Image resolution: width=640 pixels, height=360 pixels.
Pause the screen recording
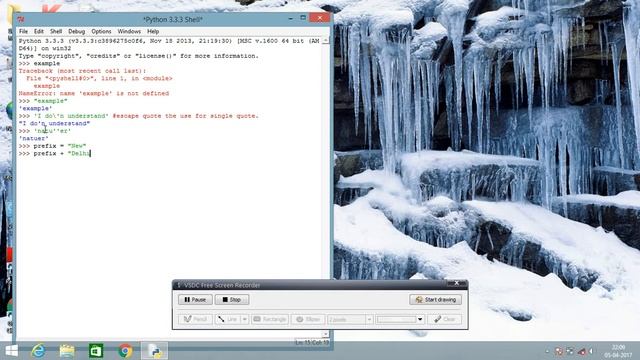coord(195,300)
